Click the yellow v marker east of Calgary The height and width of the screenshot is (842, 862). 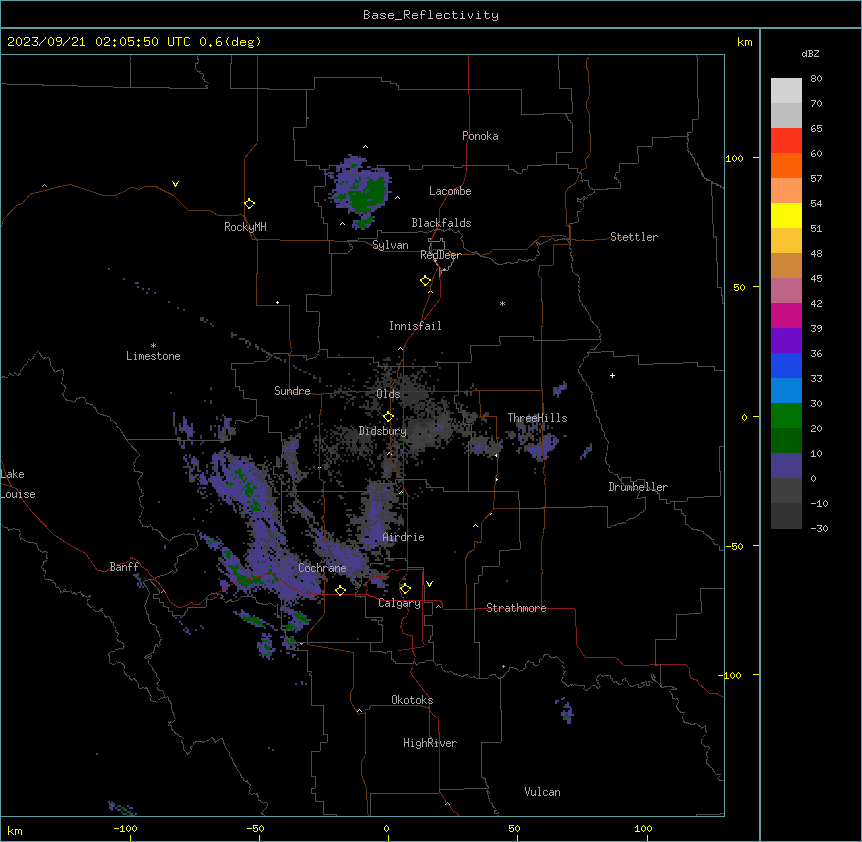pyautogui.click(x=429, y=584)
